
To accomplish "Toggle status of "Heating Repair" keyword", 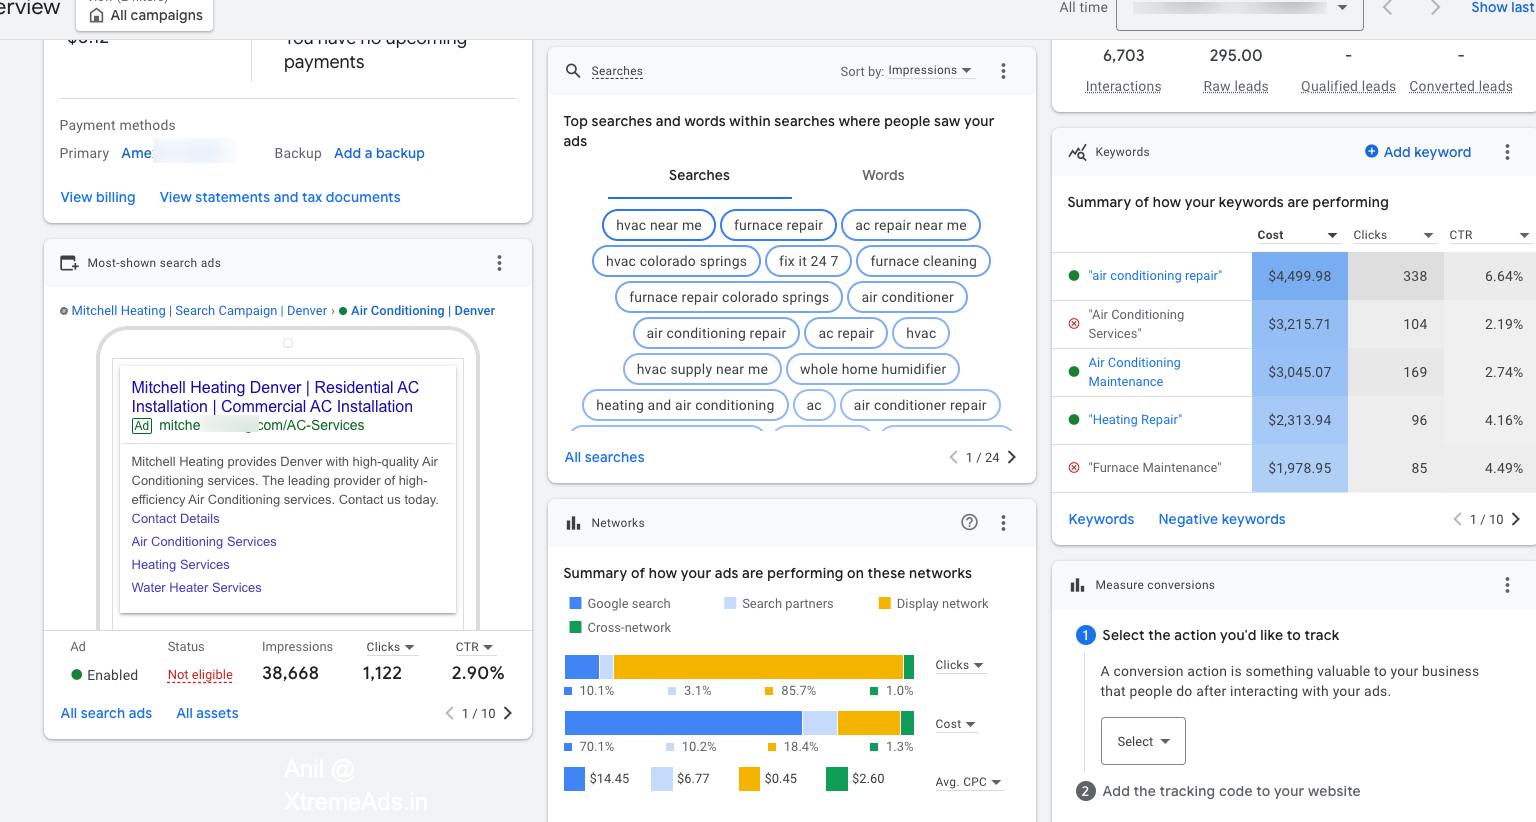I will point(1074,420).
